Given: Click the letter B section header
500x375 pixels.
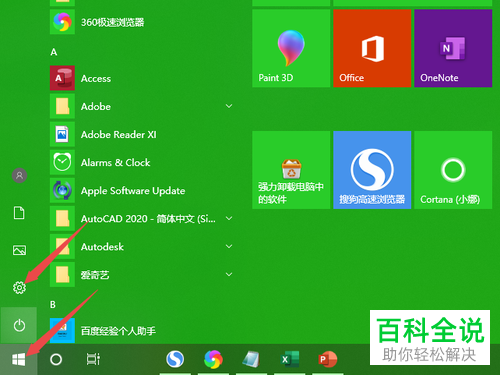Looking at the screenshot, I should point(53,304).
